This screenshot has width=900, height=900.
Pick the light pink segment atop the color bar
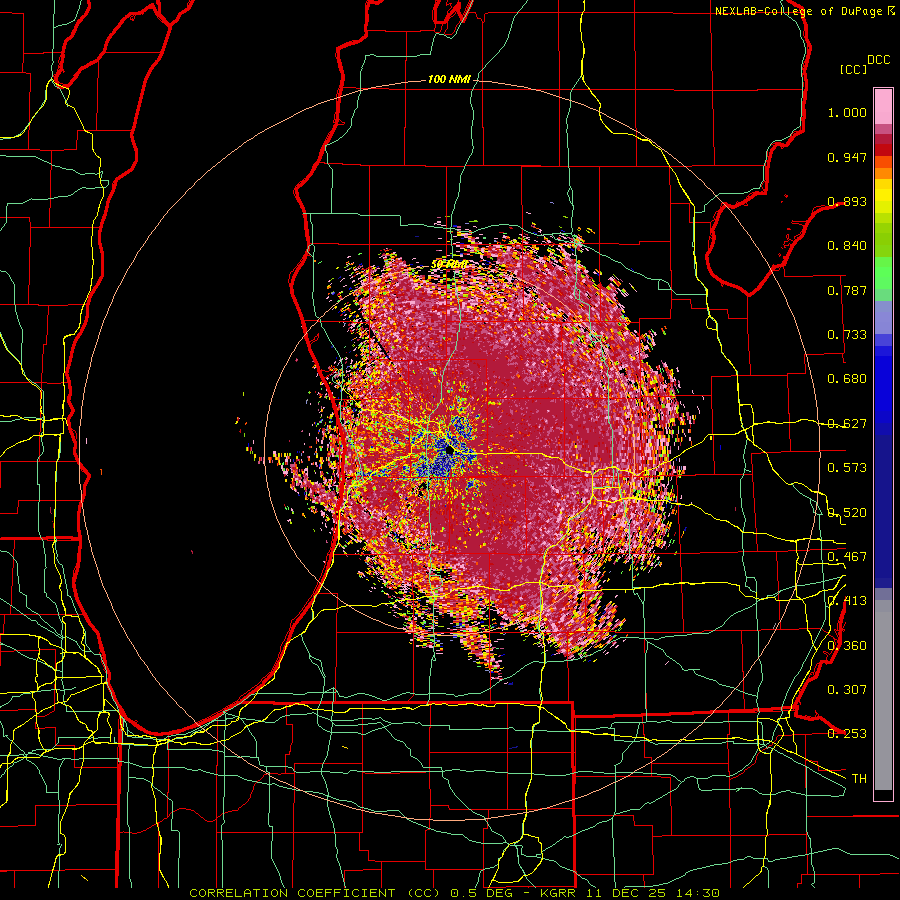[883, 106]
